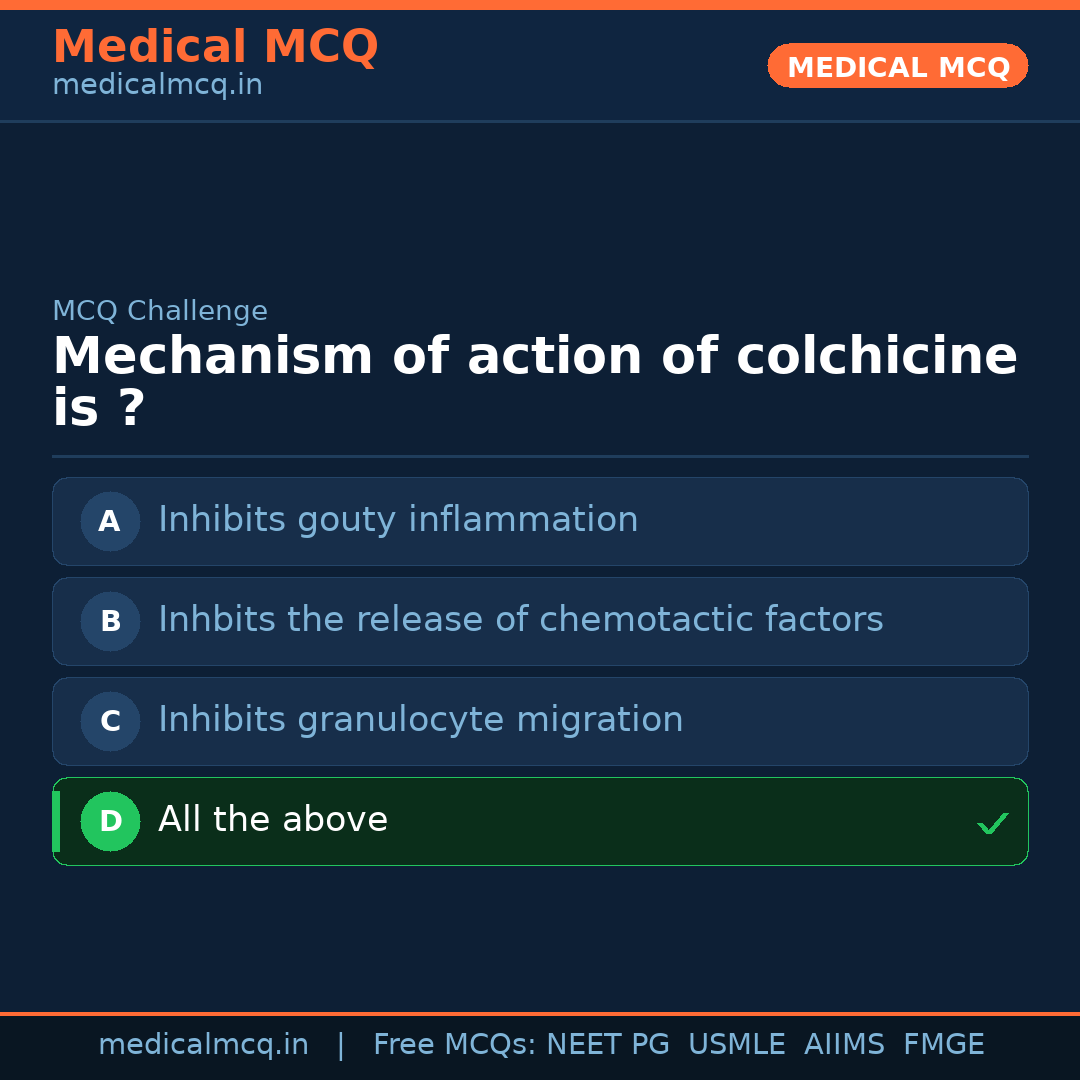Open the medicalmcq.in footer link
1080x1080 pixels.
tap(204, 1044)
